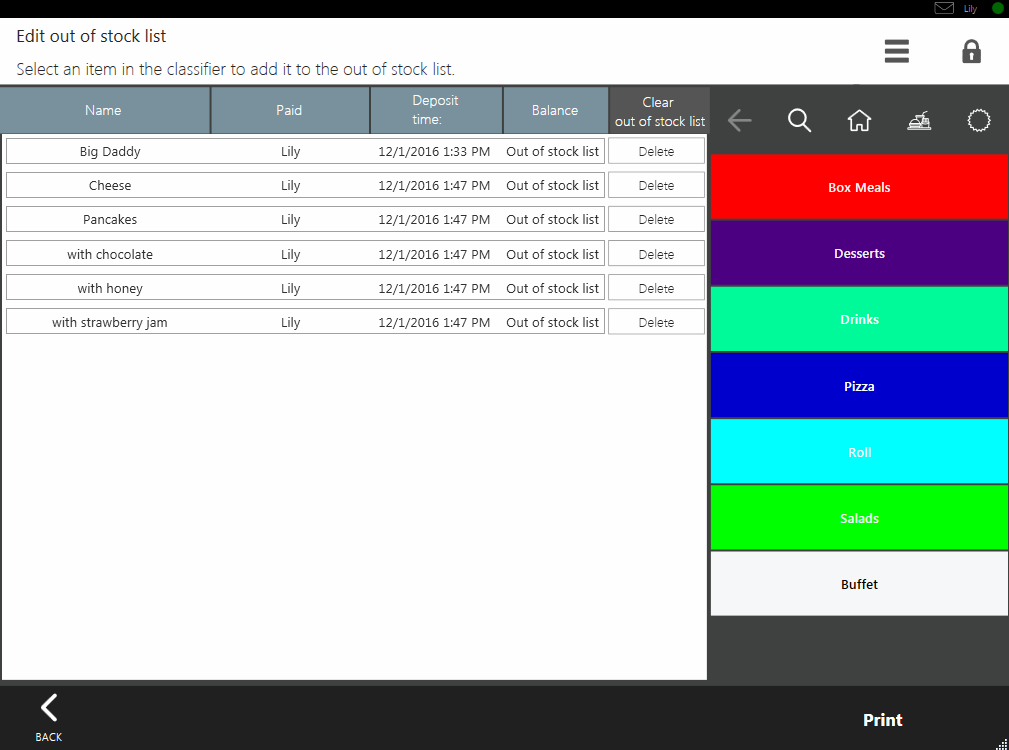The width and height of the screenshot is (1009, 750).
Task: Open the Desserts category
Action: pos(859,253)
